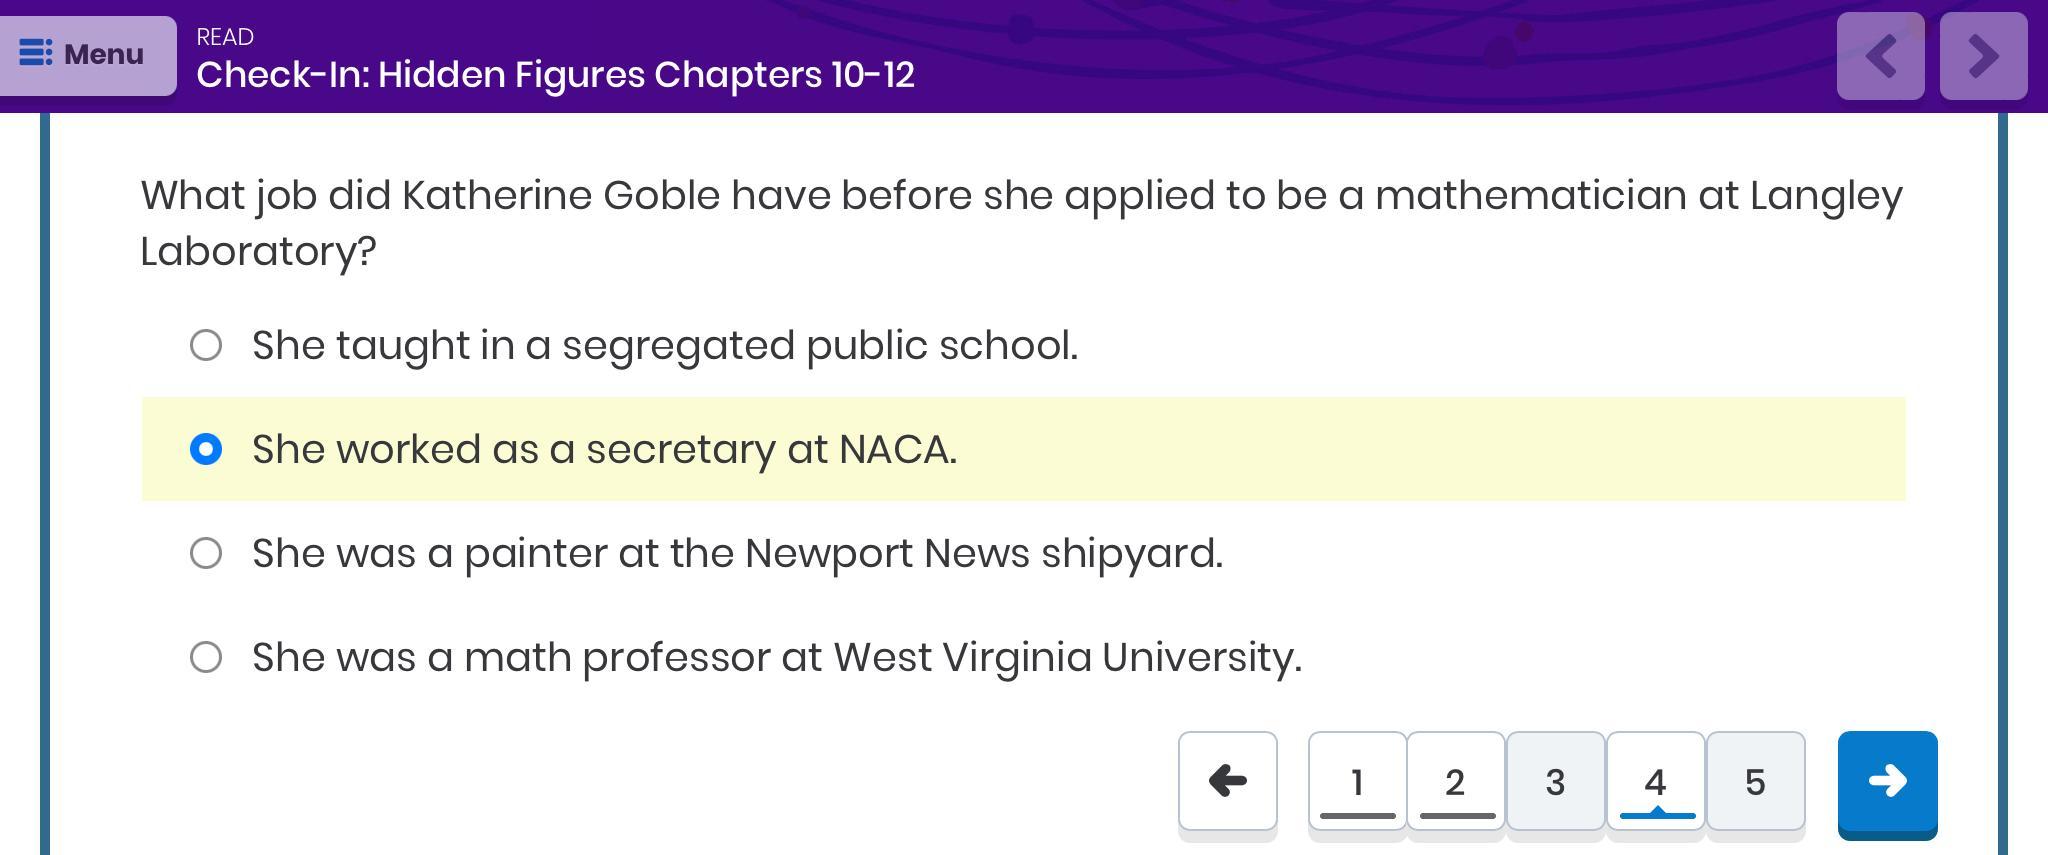Choose 'math professor at West Virginia University' option

pos(206,657)
